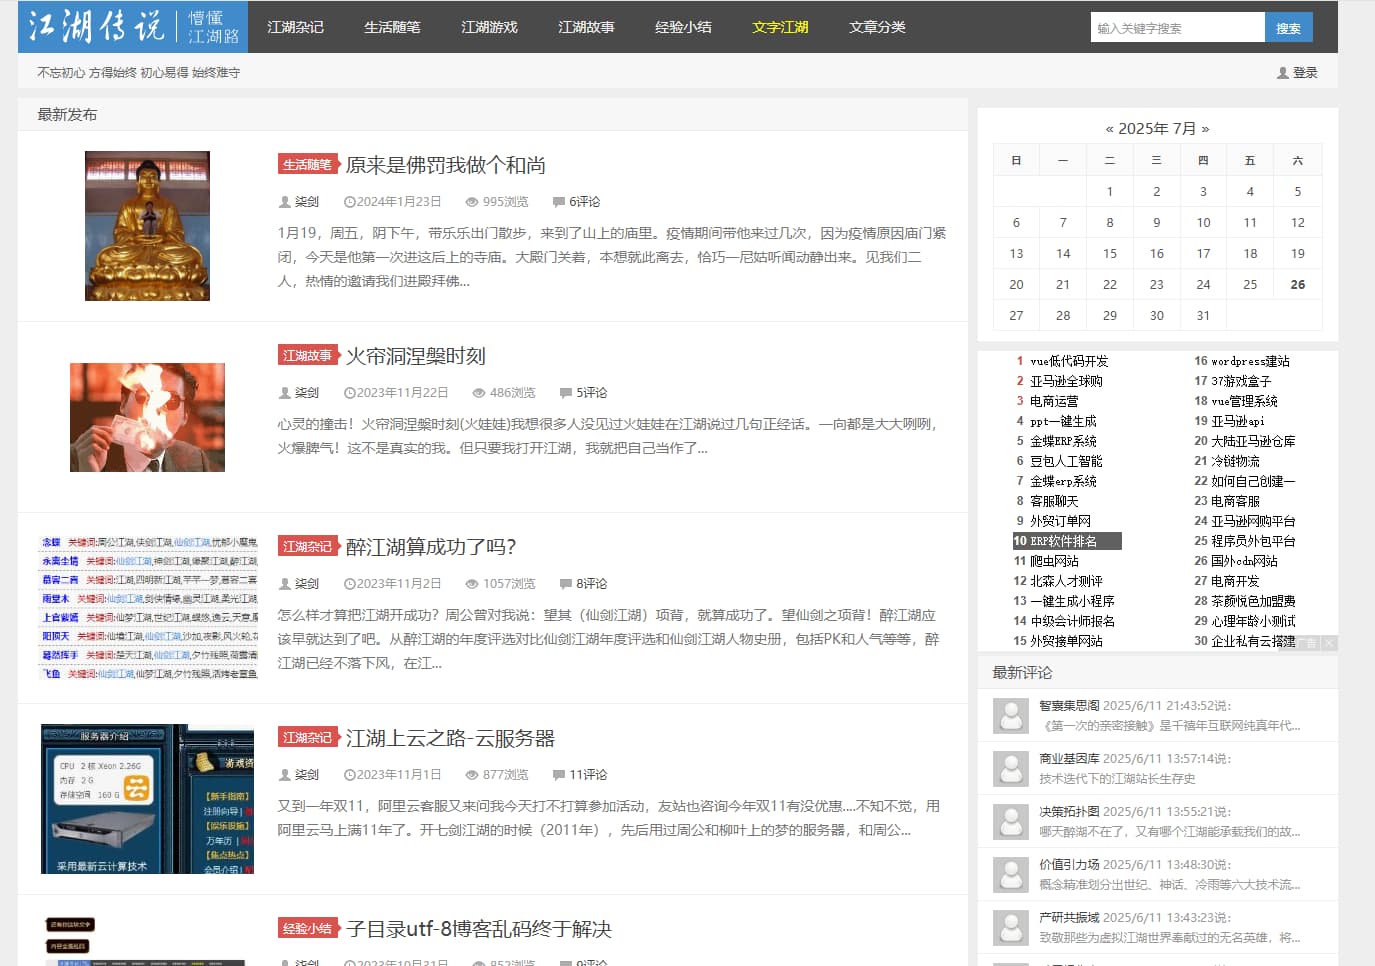Go to next month with » arrow
The image size is (1375, 966).
[1209, 128]
